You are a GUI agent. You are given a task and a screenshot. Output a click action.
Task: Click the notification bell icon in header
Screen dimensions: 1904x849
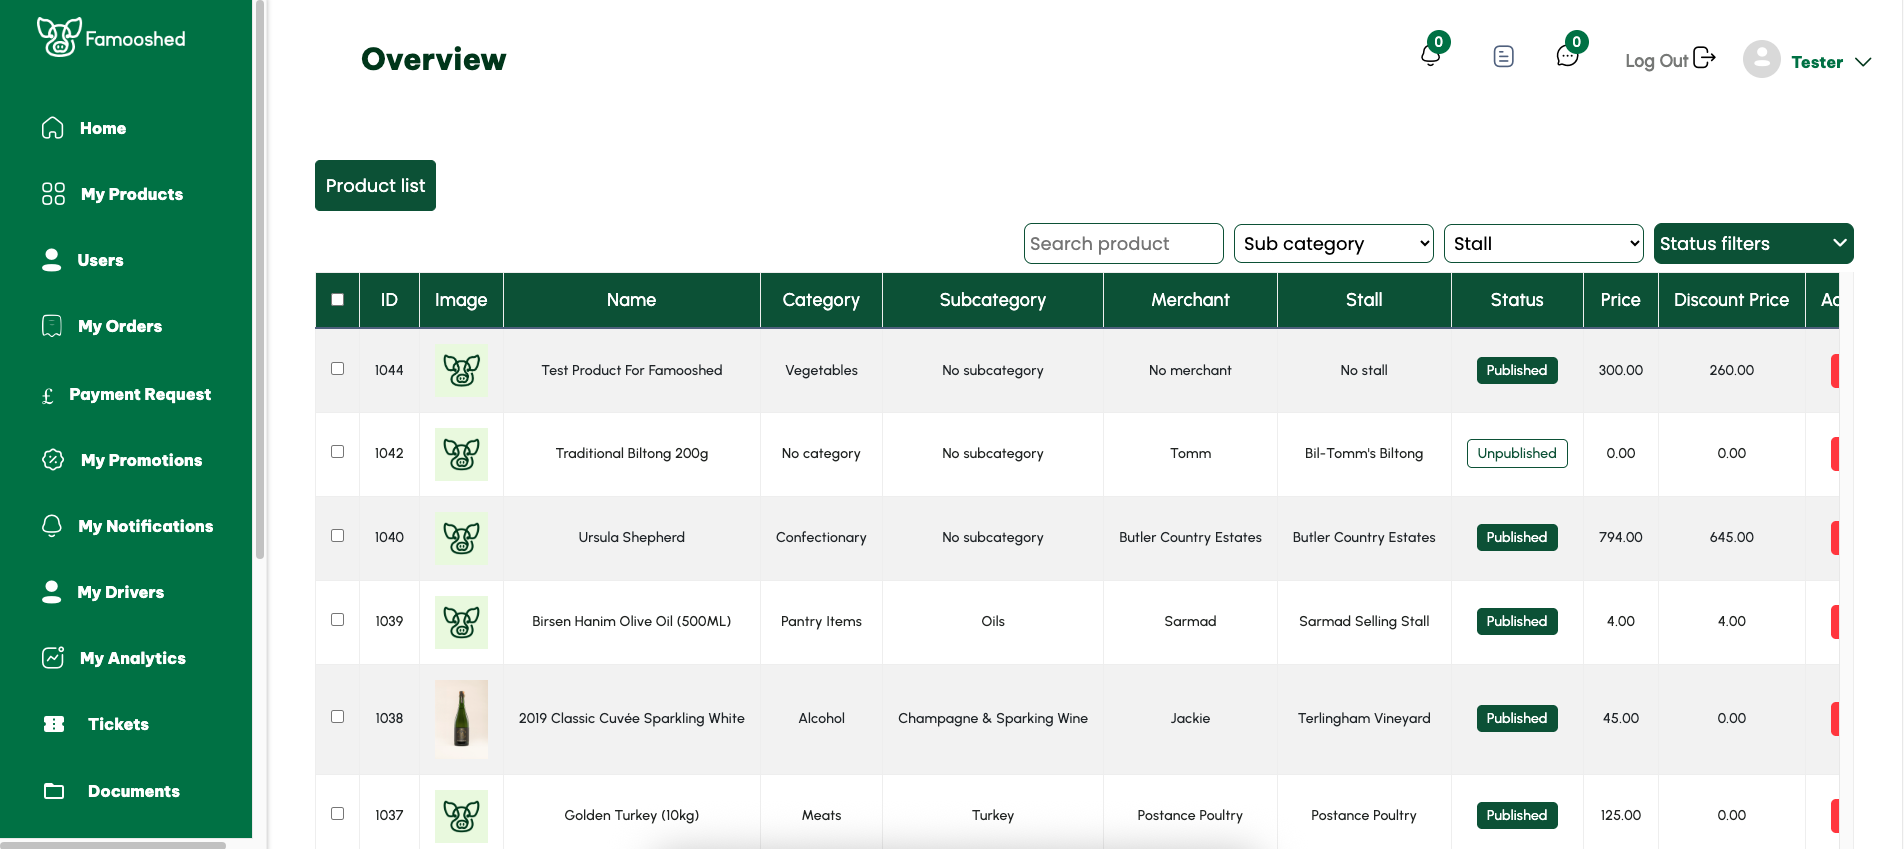1430,56
